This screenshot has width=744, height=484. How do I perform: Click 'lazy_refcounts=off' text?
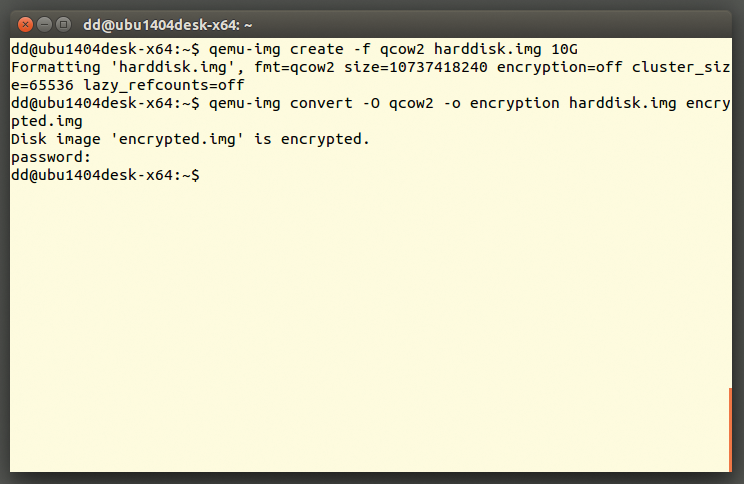(164, 85)
